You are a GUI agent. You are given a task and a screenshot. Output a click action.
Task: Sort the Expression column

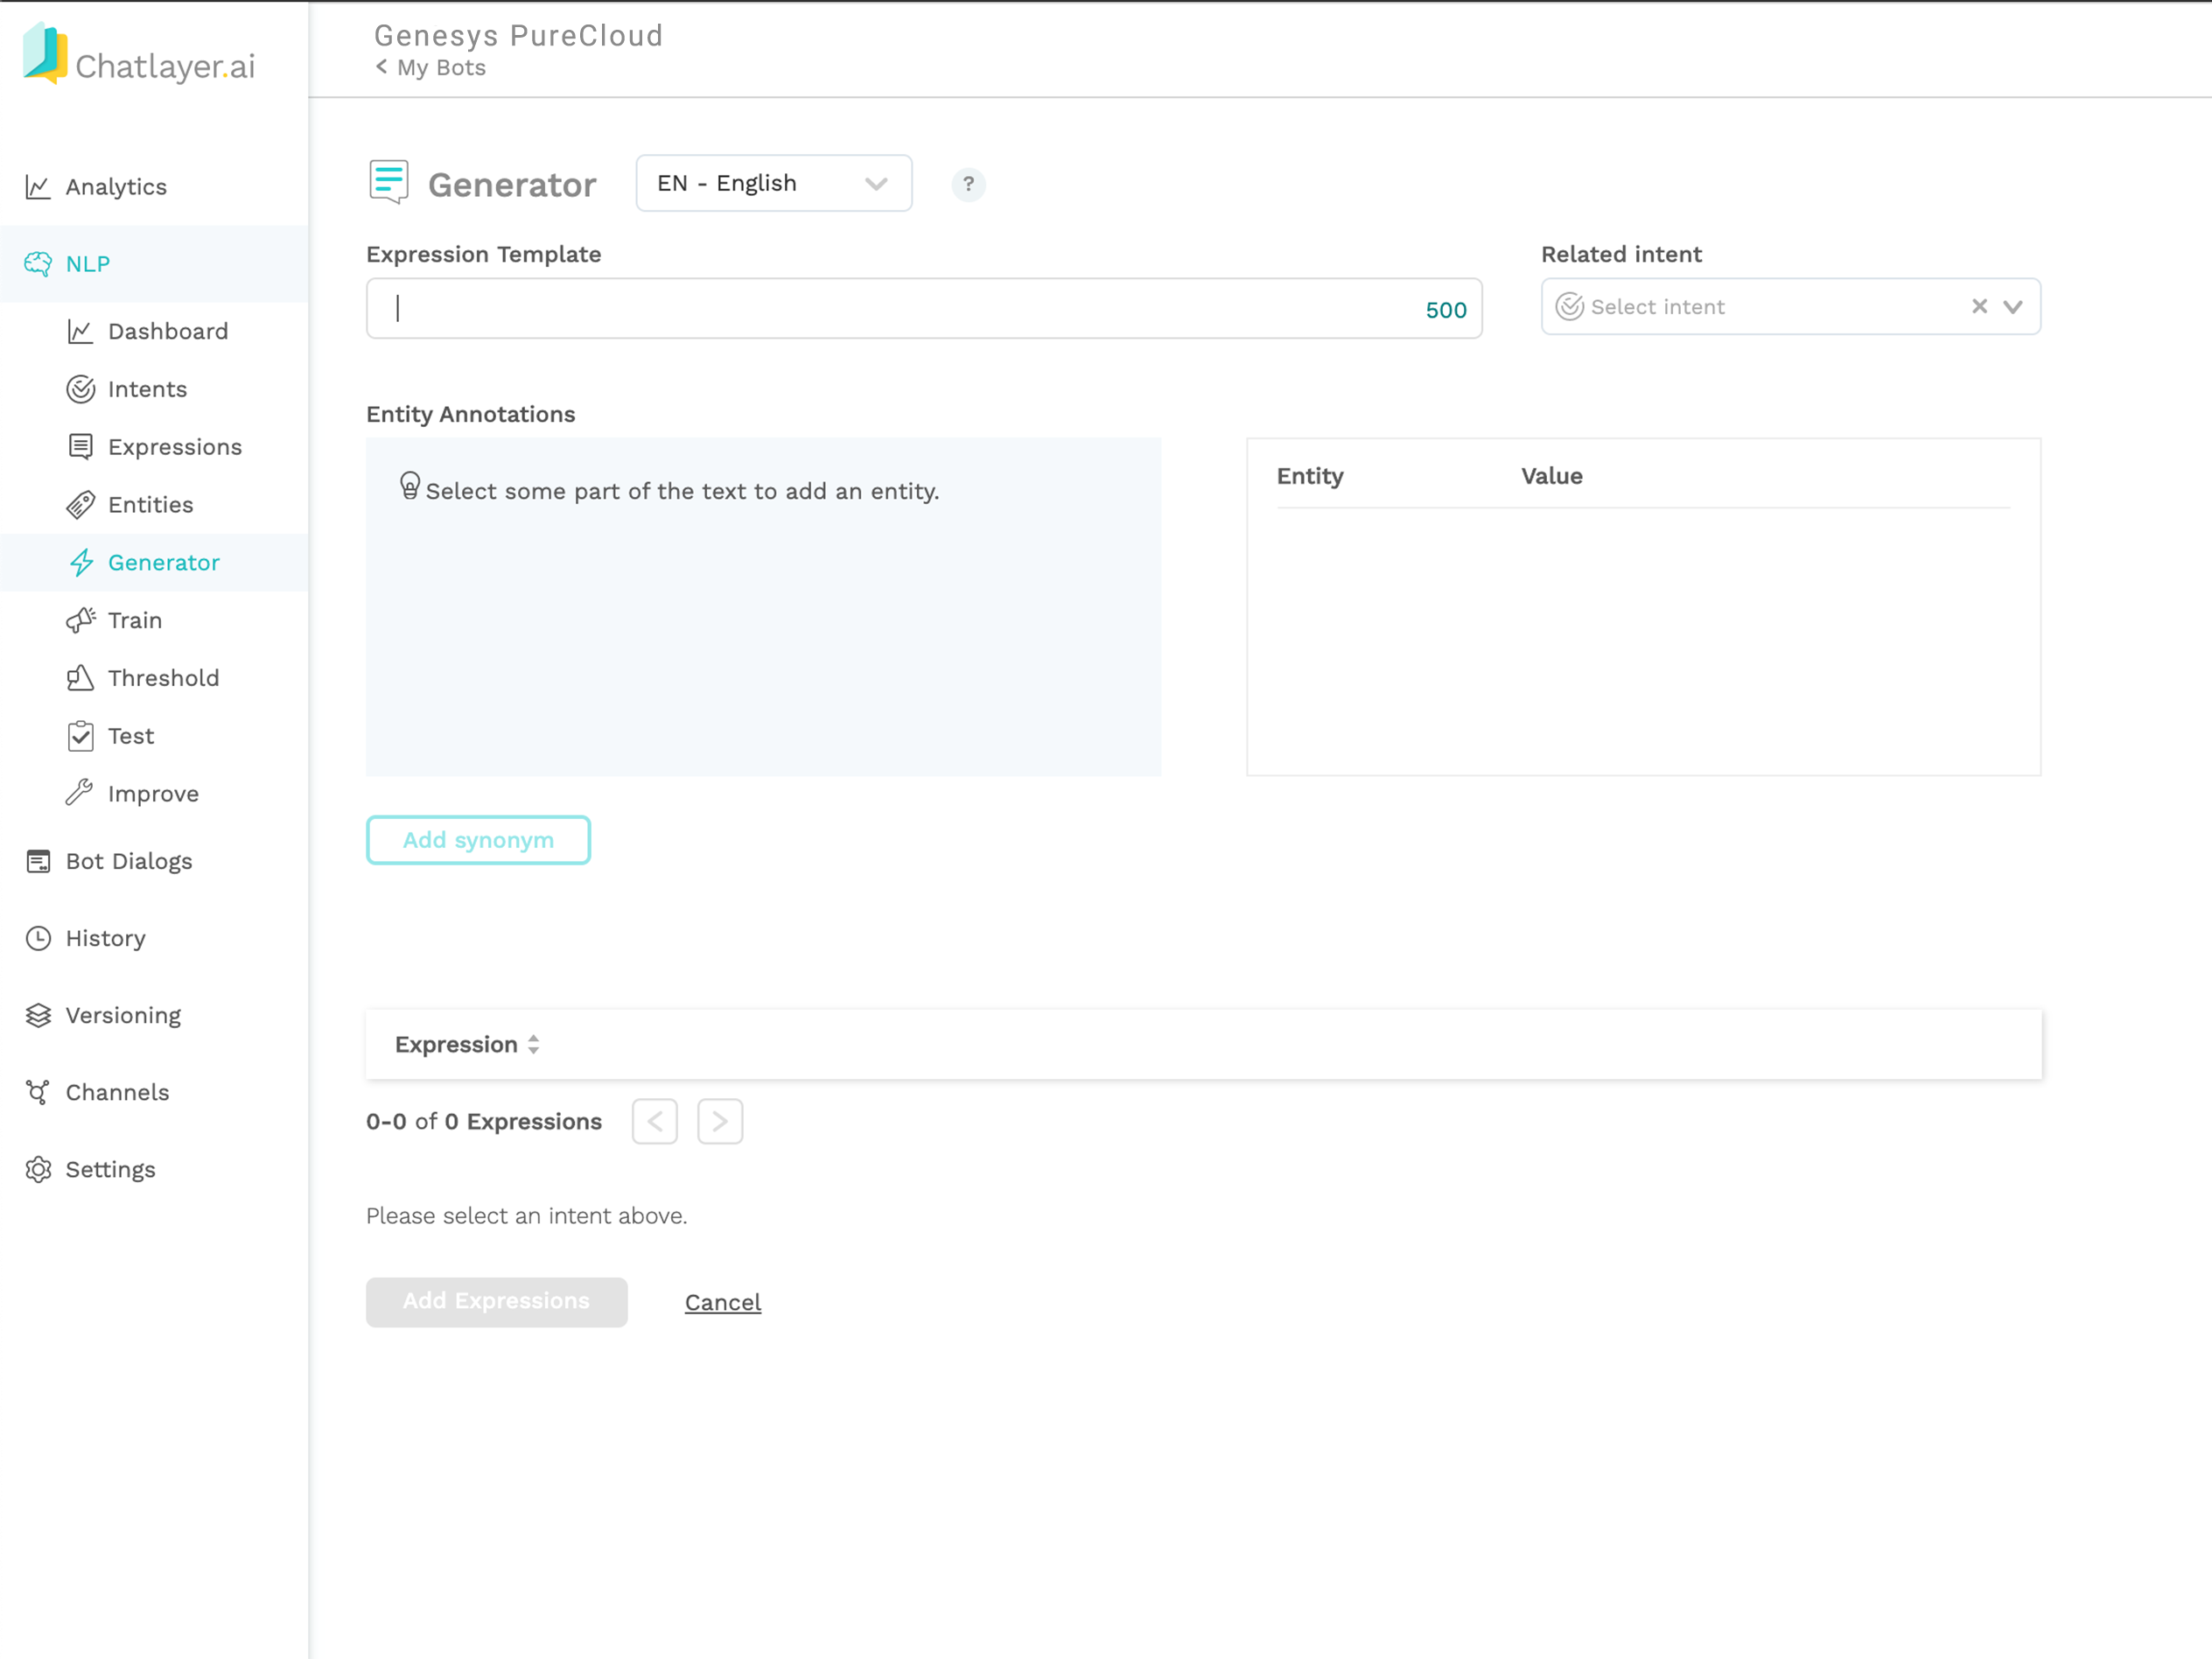(x=534, y=1045)
